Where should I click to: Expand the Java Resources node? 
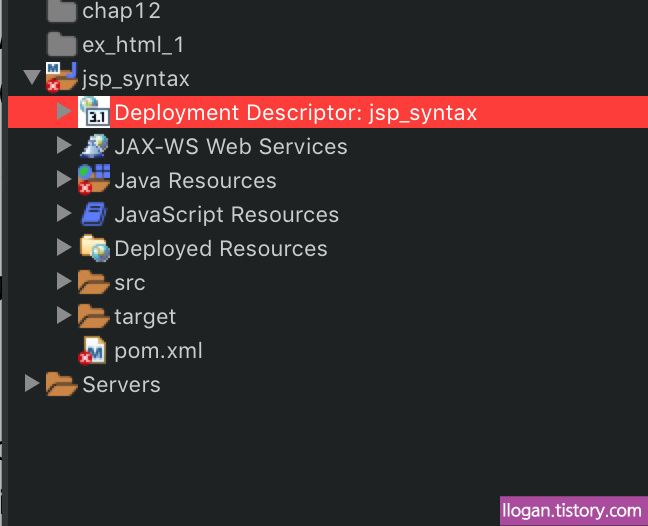(x=64, y=179)
